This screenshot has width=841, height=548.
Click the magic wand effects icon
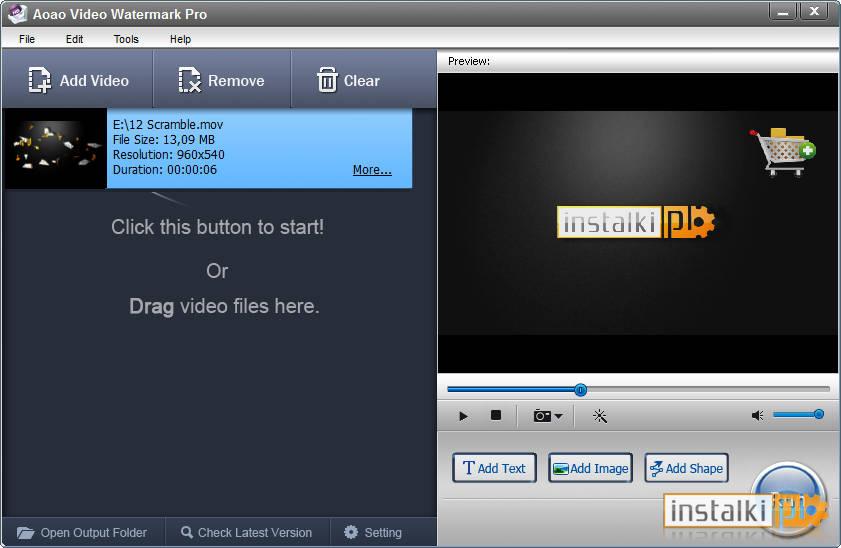600,416
